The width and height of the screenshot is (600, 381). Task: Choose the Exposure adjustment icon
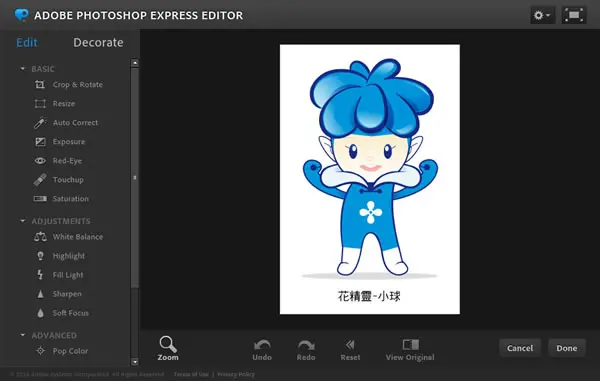40,142
